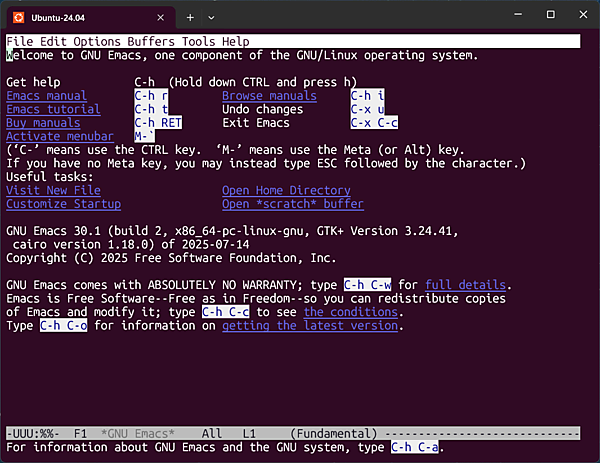Click the C-h C-a key in echo area

415,447
